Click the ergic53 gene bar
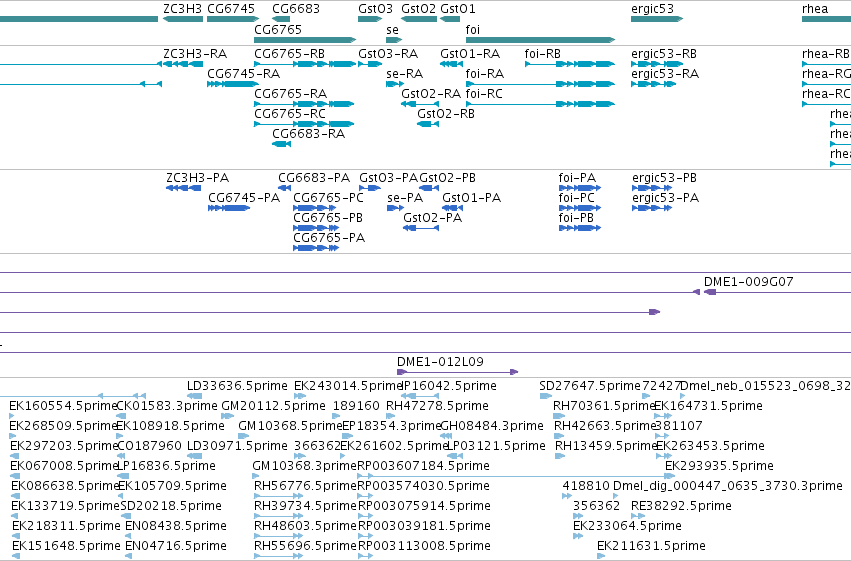This screenshot has width=851, height=561. pos(657,19)
